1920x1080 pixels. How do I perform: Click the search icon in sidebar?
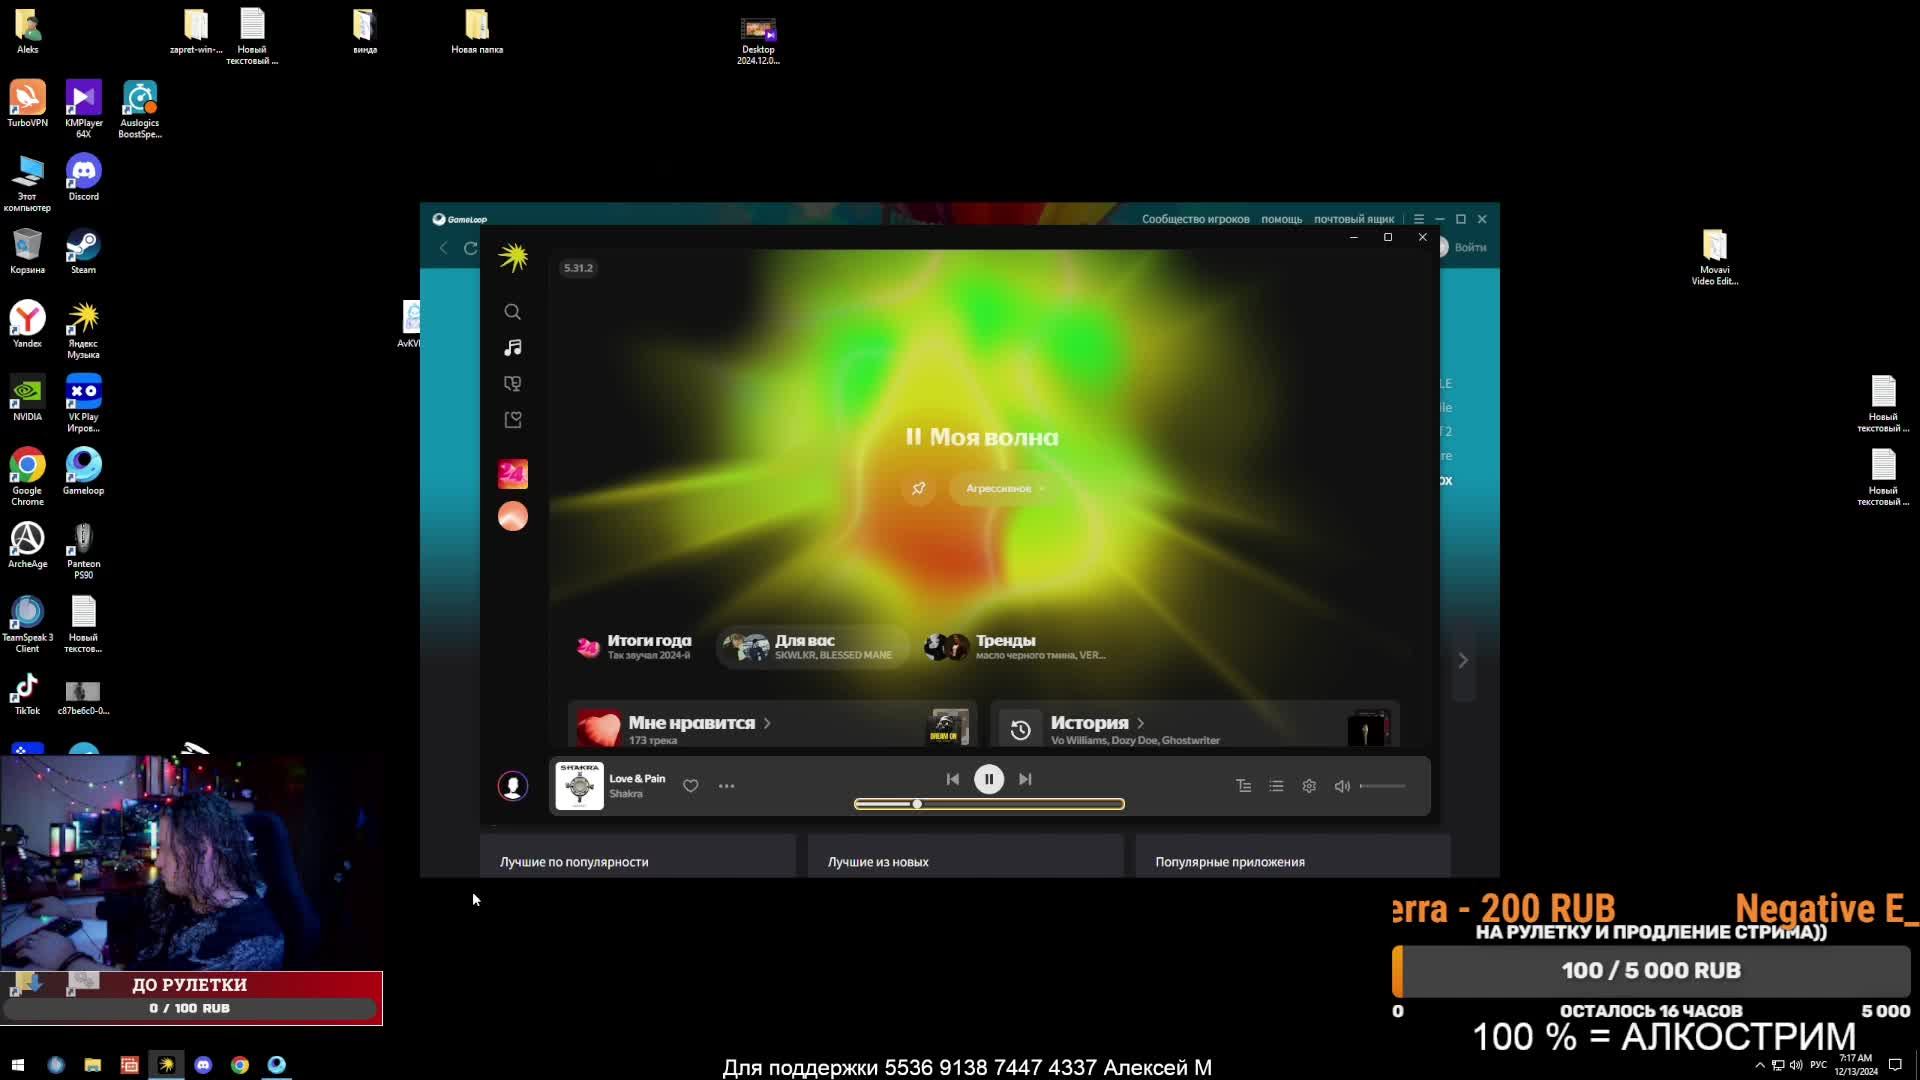coord(513,310)
